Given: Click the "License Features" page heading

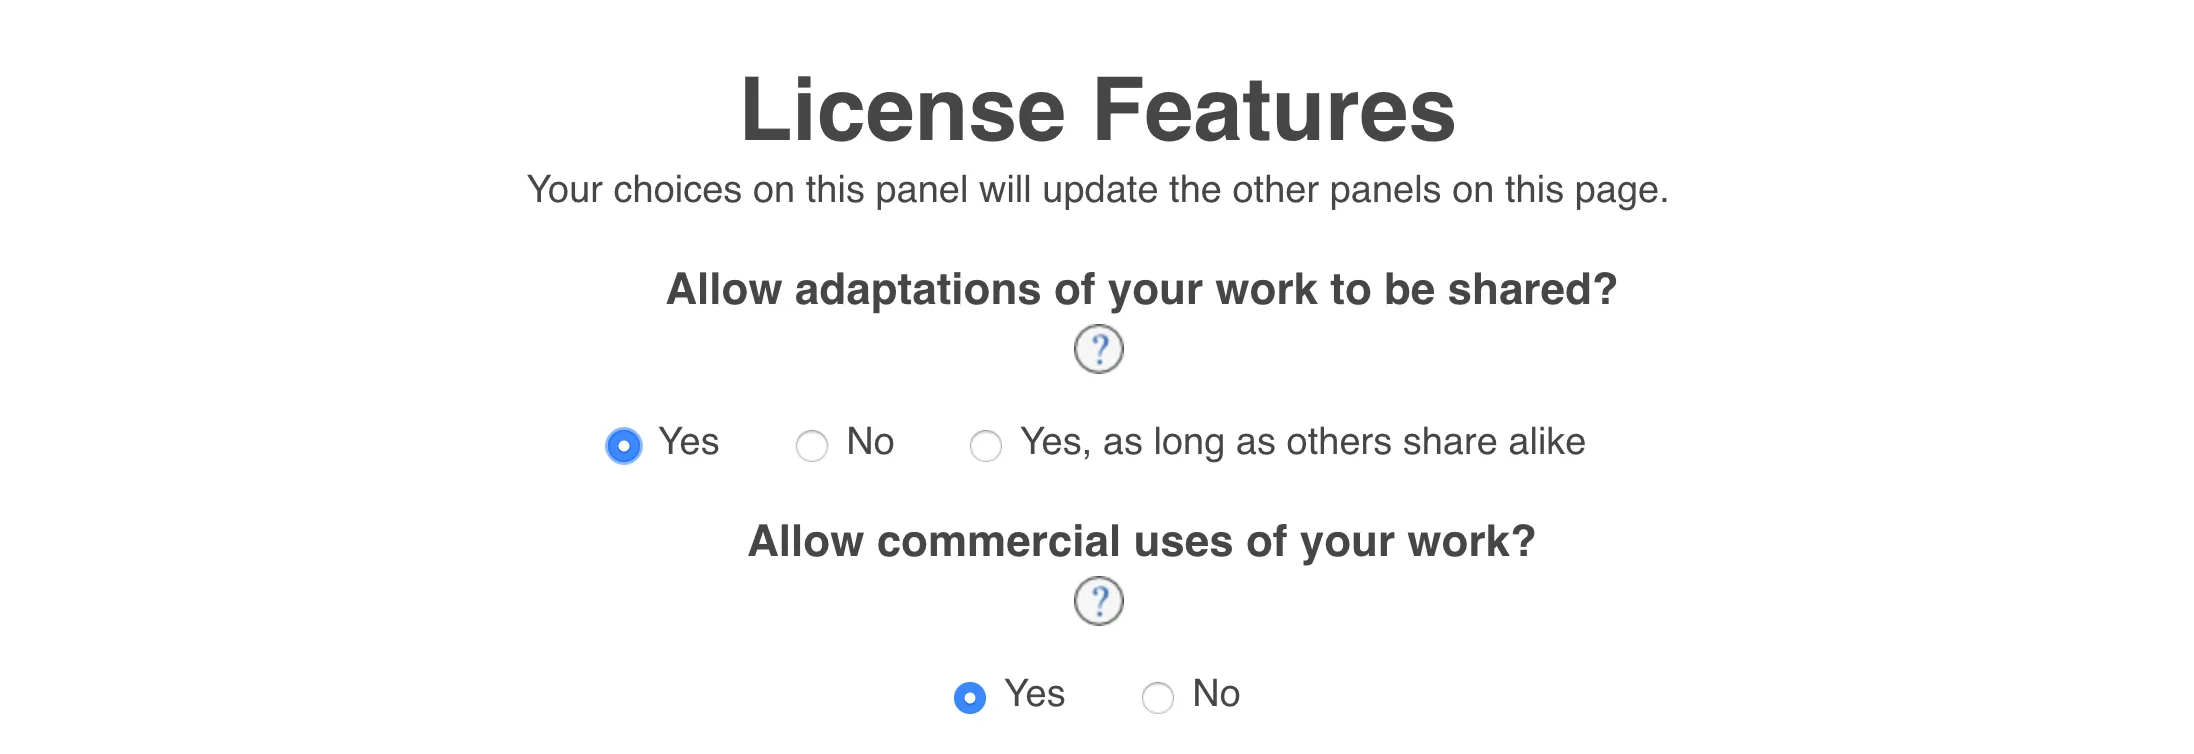Looking at the screenshot, I should pyautogui.click(x=1097, y=110).
